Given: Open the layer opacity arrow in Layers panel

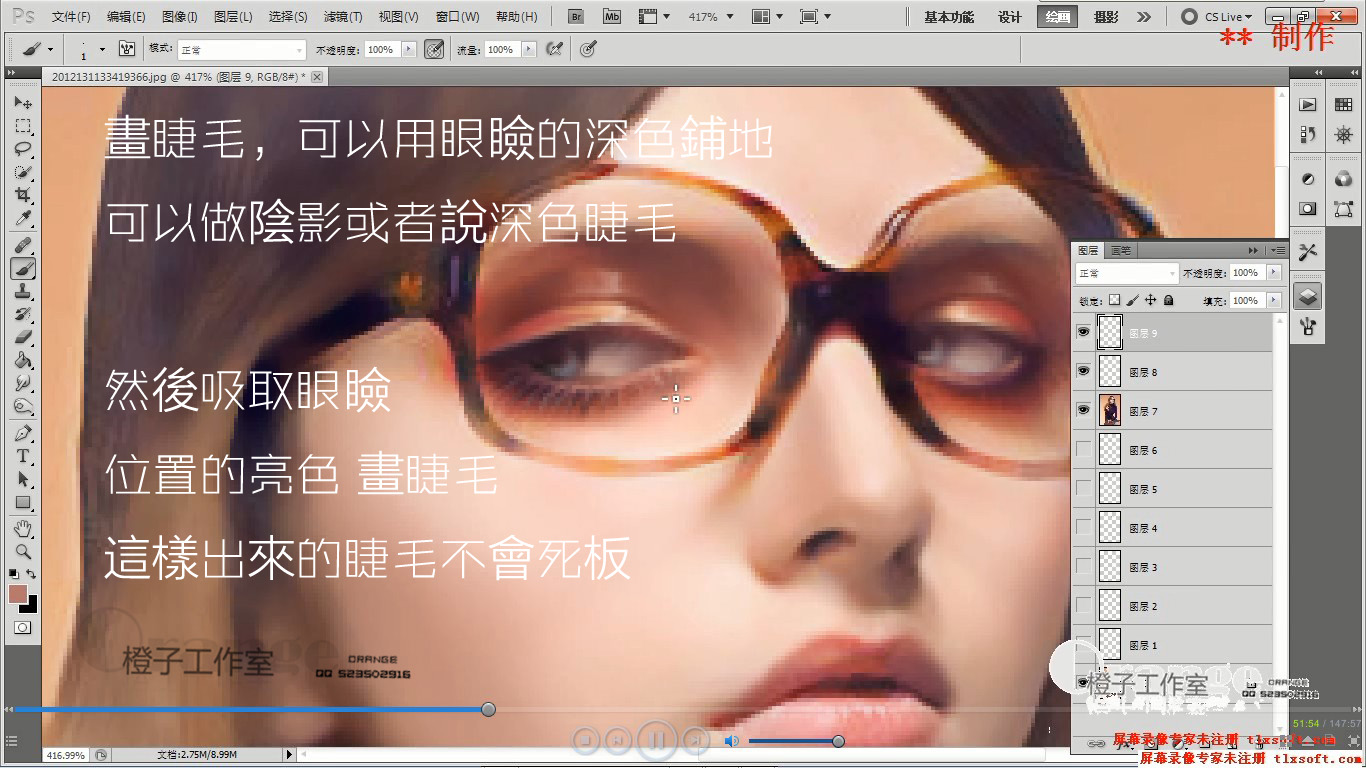Looking at the screenshot, I should [1274, 273].
